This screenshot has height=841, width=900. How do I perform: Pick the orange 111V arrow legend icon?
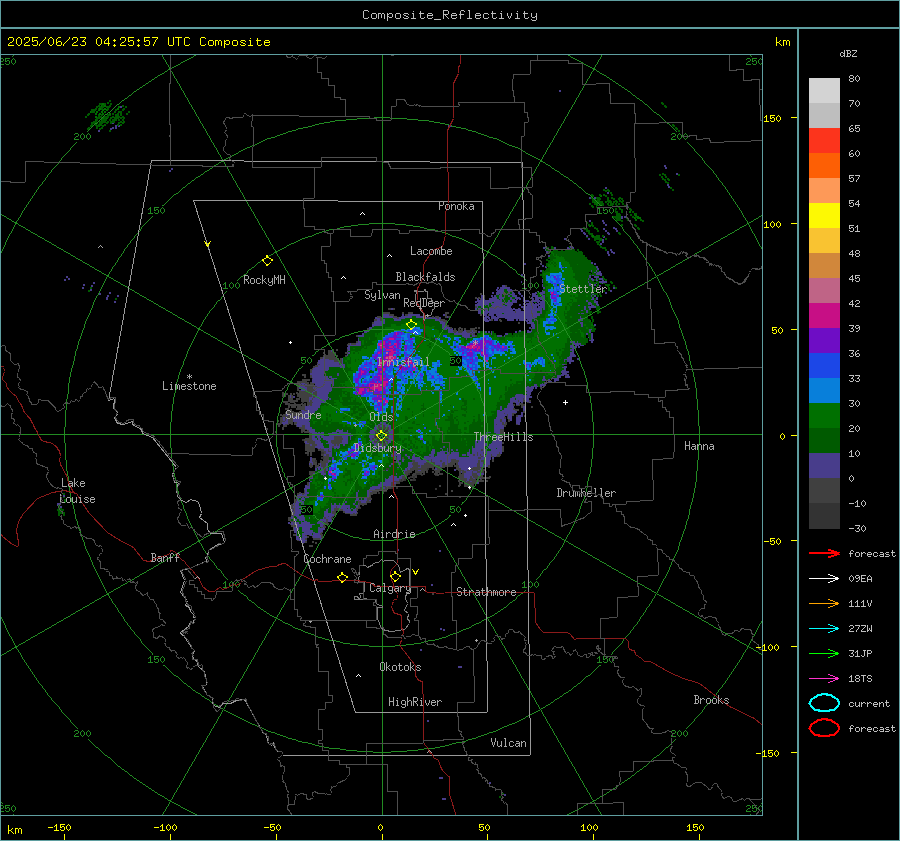point(824,603)
